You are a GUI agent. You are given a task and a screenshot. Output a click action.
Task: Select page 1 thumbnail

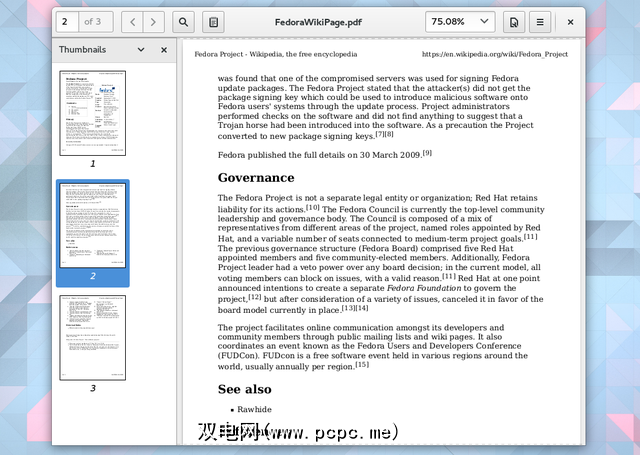point(93,113)
